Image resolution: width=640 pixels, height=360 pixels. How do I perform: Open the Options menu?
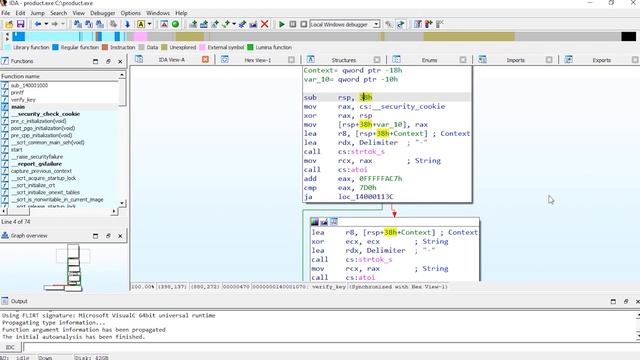coord(131,13)
